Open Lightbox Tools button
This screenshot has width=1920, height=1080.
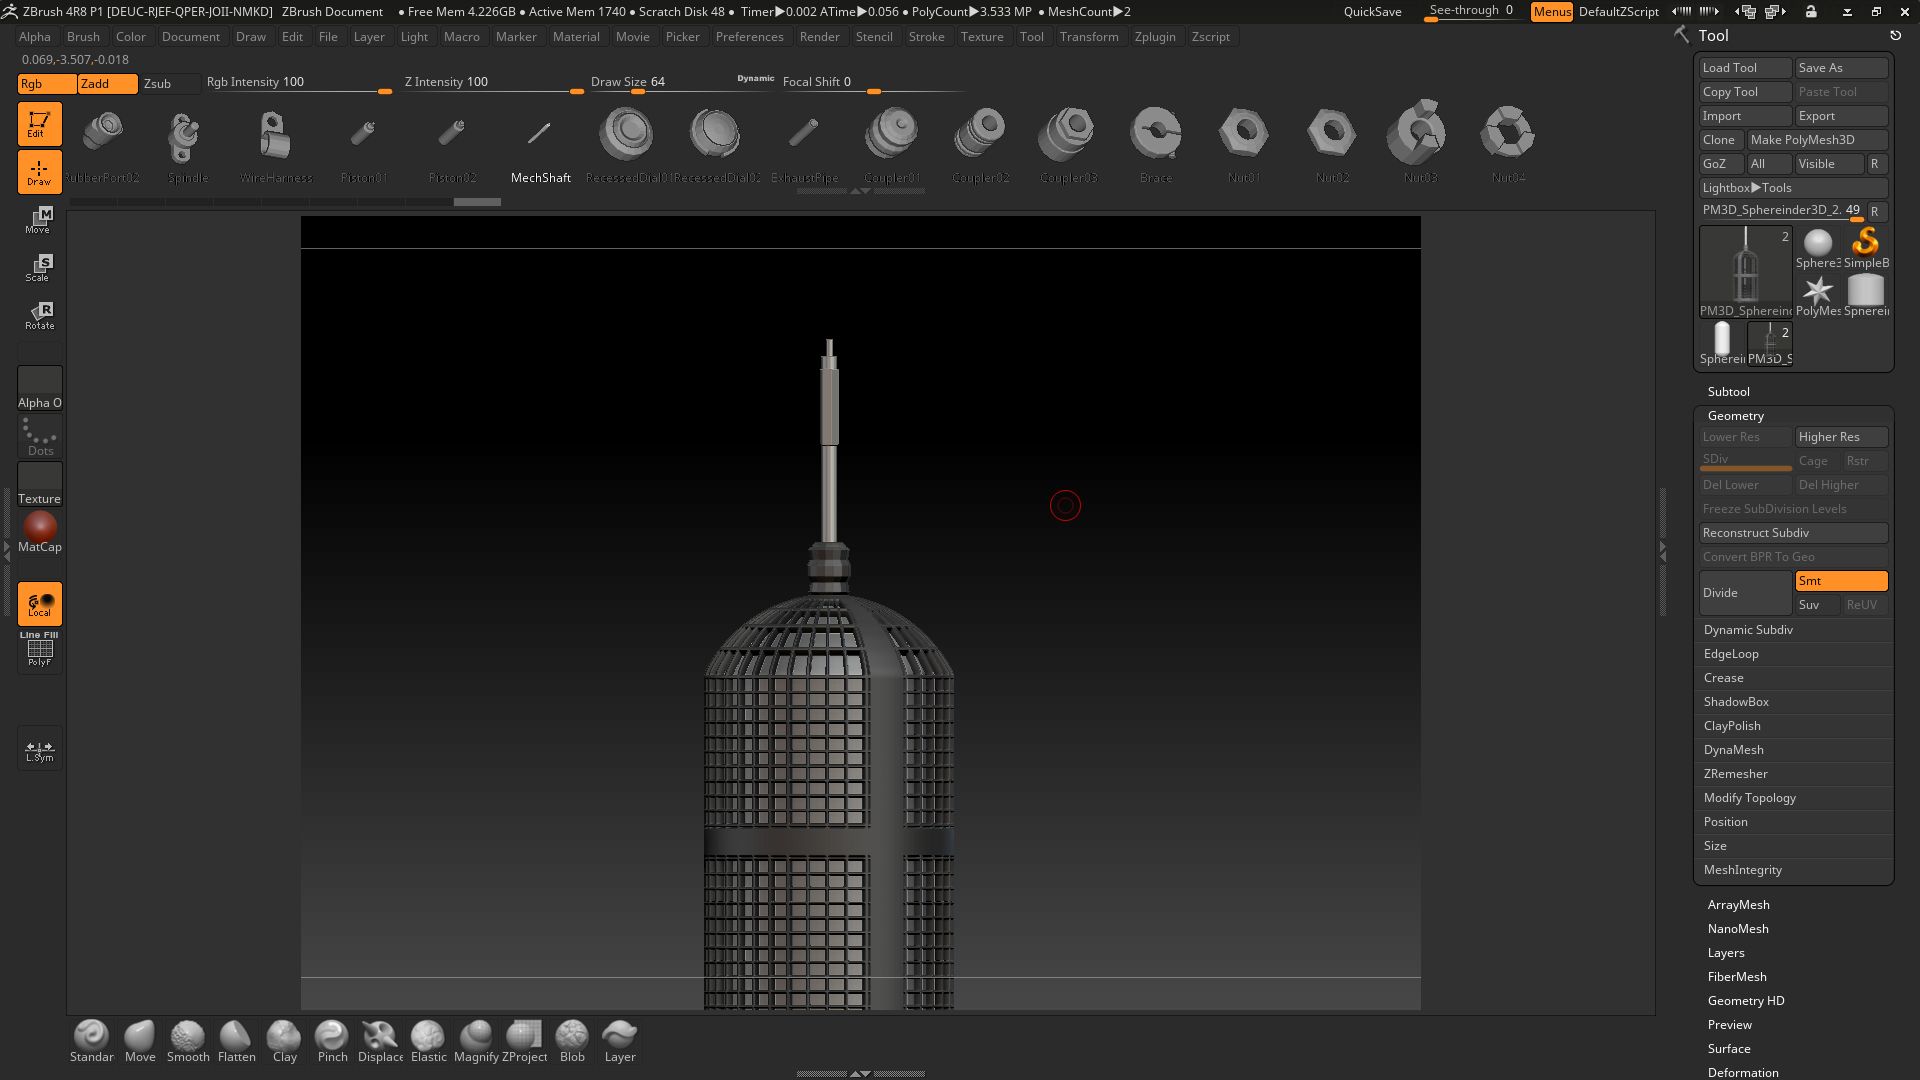coord(1793,188)
